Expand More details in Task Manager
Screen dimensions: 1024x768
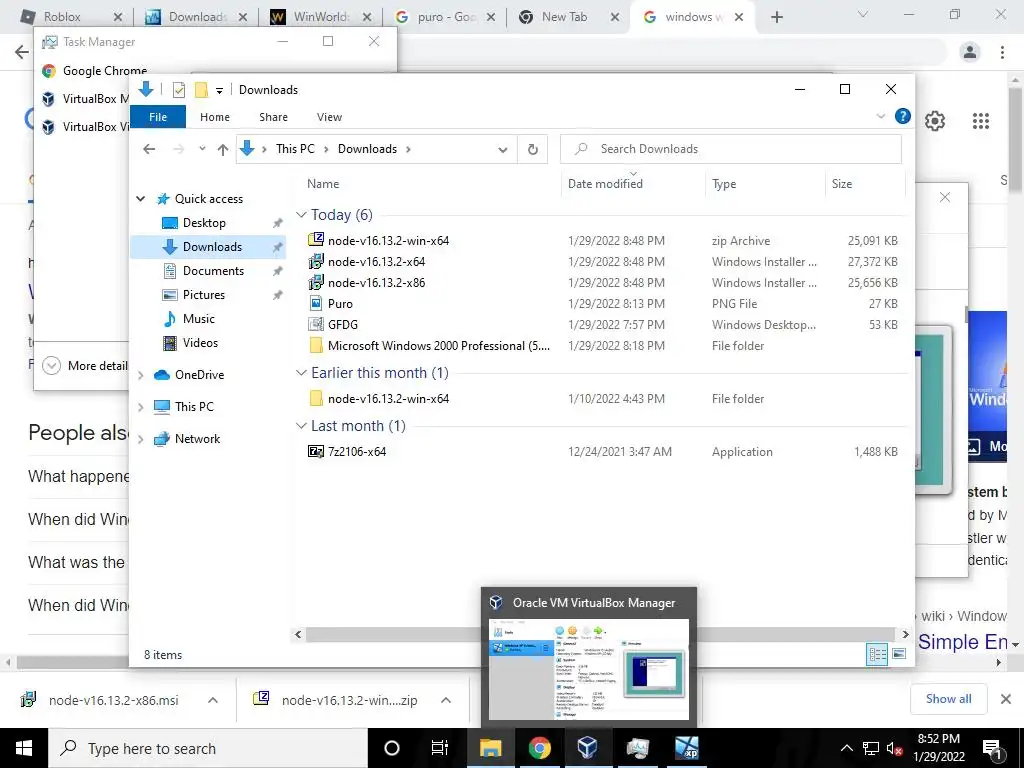(86, 366)
